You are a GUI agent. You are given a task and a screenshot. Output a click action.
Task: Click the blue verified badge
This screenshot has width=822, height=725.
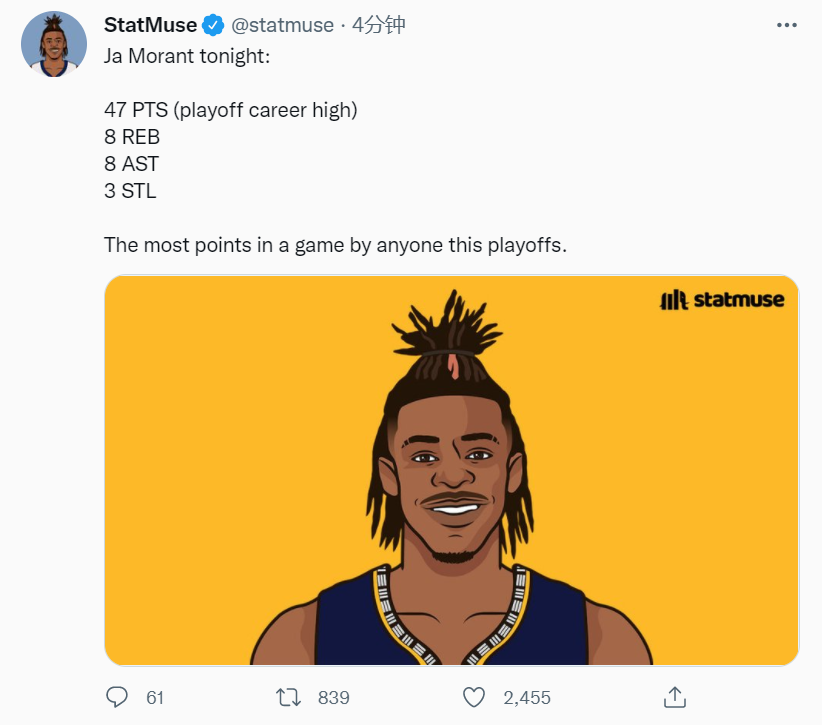click(x=213, y=25)
